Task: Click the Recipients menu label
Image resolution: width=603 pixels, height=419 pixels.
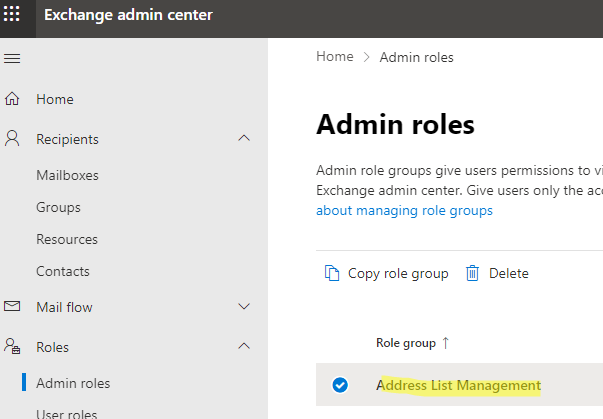Action: pos(67,139)
